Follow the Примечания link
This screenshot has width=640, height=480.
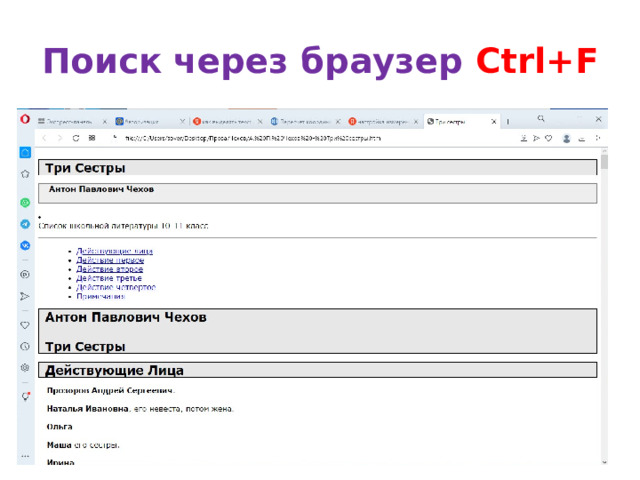click(100, 296)
